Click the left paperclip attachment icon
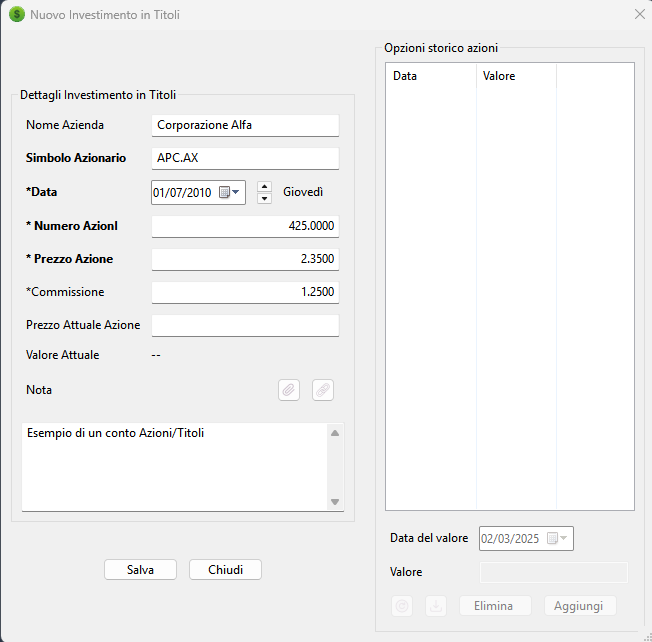The width and height of the screenshot is (652, 642). pyautogui.click(x=288, y=390)
